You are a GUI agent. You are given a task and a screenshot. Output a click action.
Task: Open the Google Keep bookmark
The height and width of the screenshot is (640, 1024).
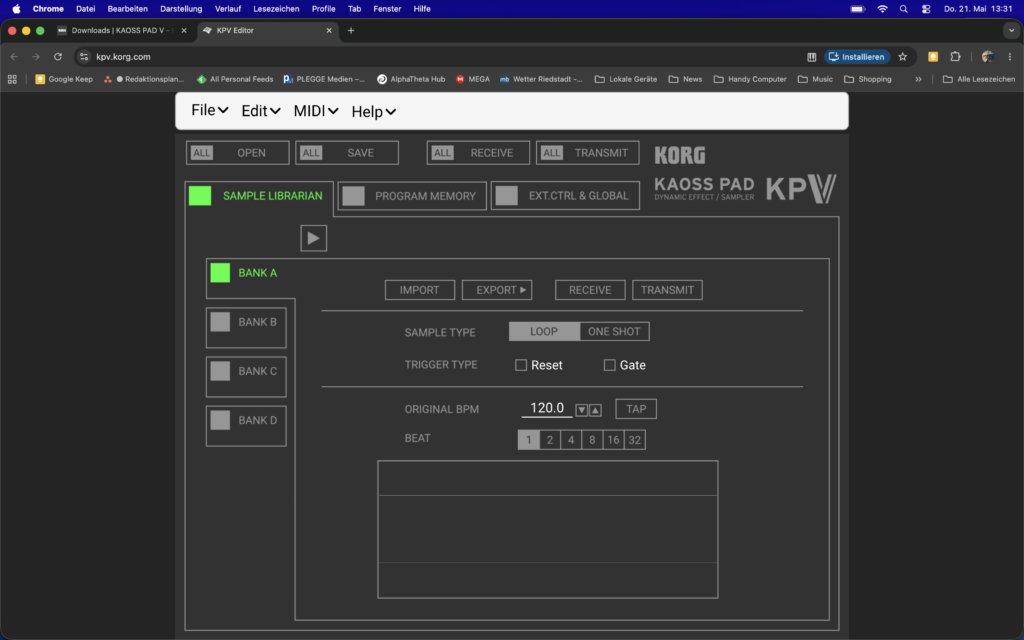[64, 79]
